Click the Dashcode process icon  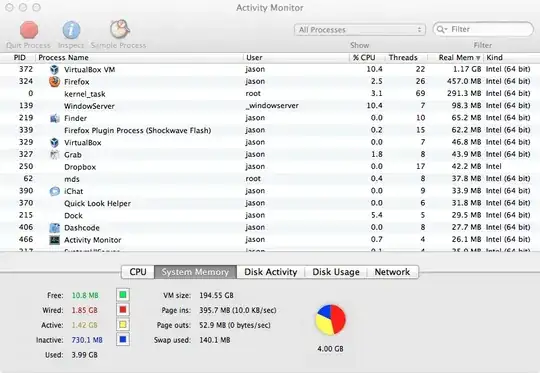[x=54, y=228]
